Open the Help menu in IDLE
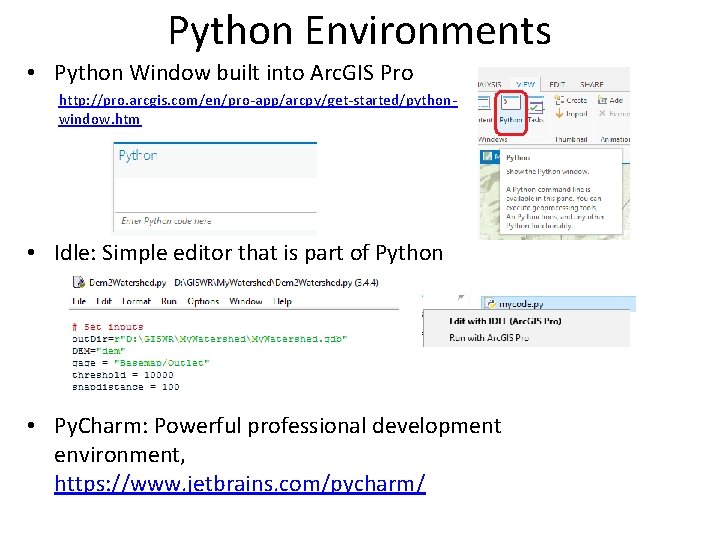Viewport: 720px width, 540px height. (282, 301)
